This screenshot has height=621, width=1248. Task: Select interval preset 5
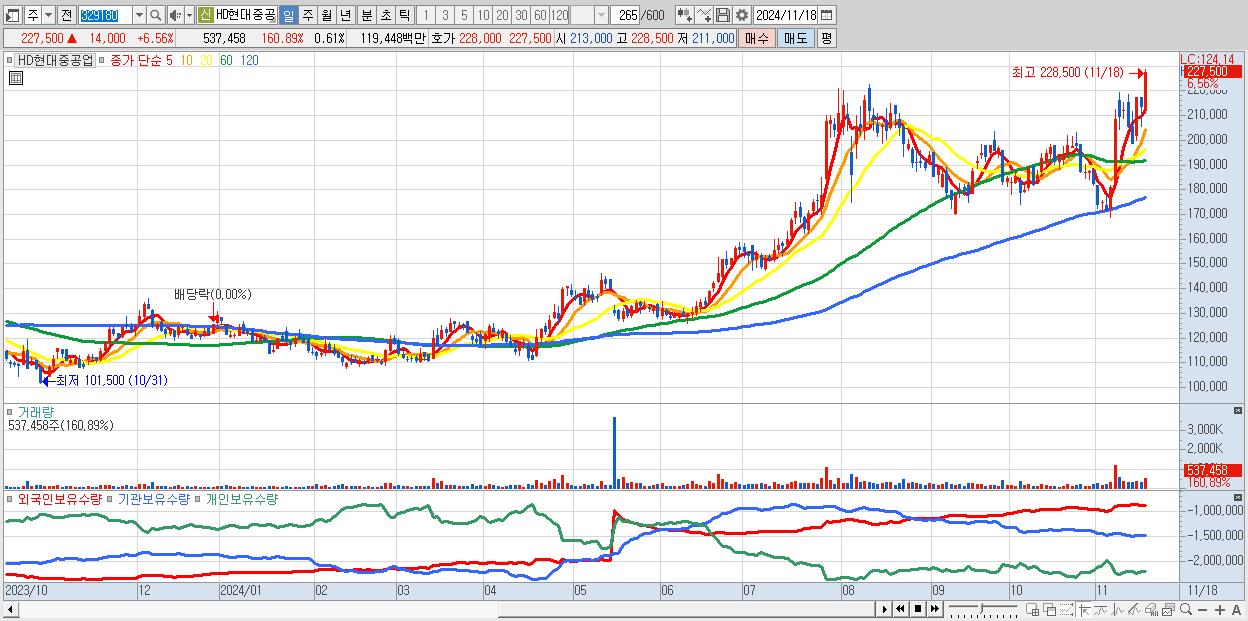point(463,15)
